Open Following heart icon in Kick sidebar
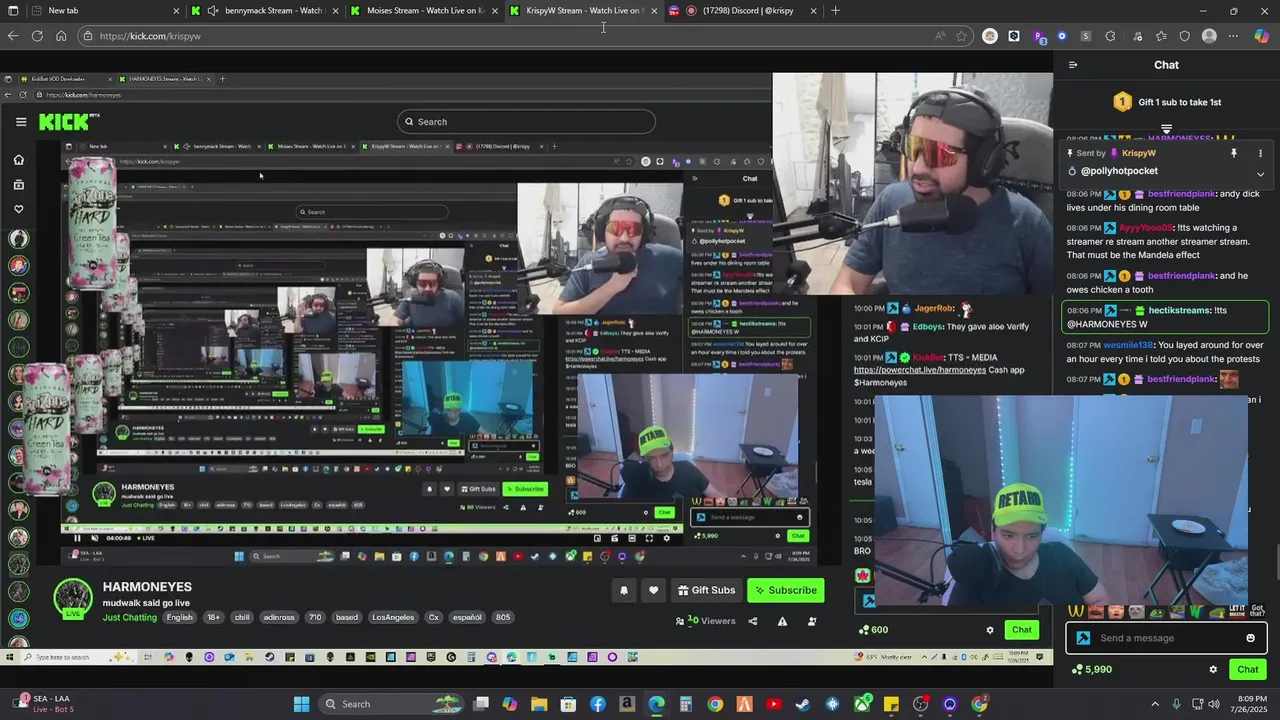 pos(18,209)
